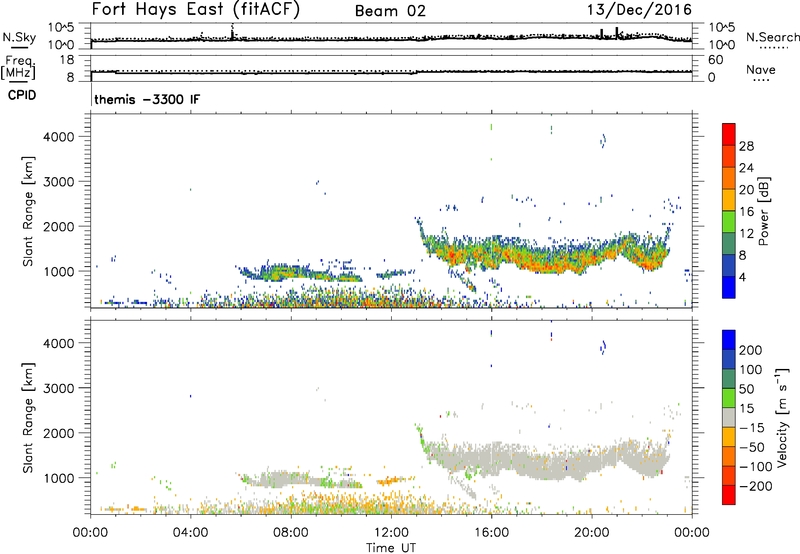This screenshot has height=554, width=800.
Task: Click the "-50" label on Velocity colorbar
Action: click(x=751, y=447)
